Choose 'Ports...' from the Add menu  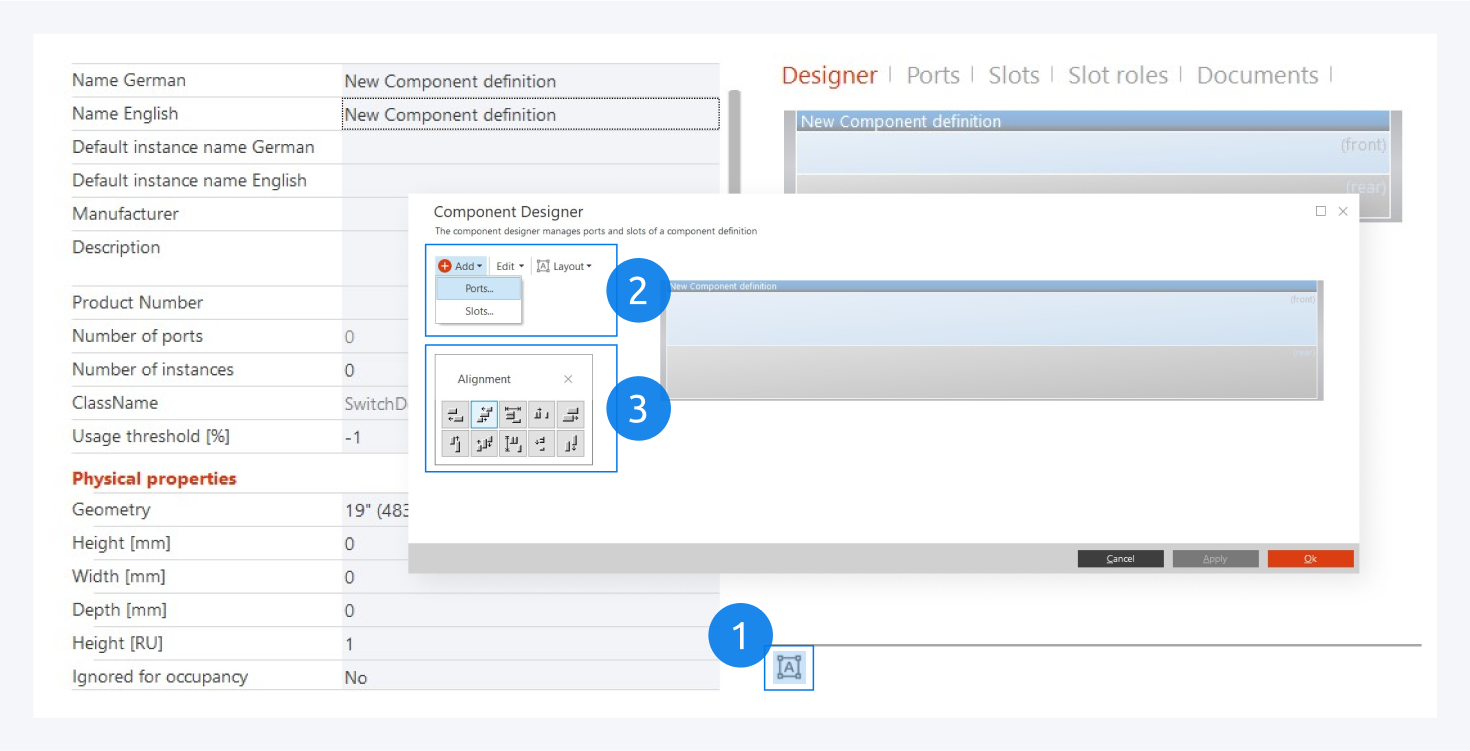(x=479, y=288)
